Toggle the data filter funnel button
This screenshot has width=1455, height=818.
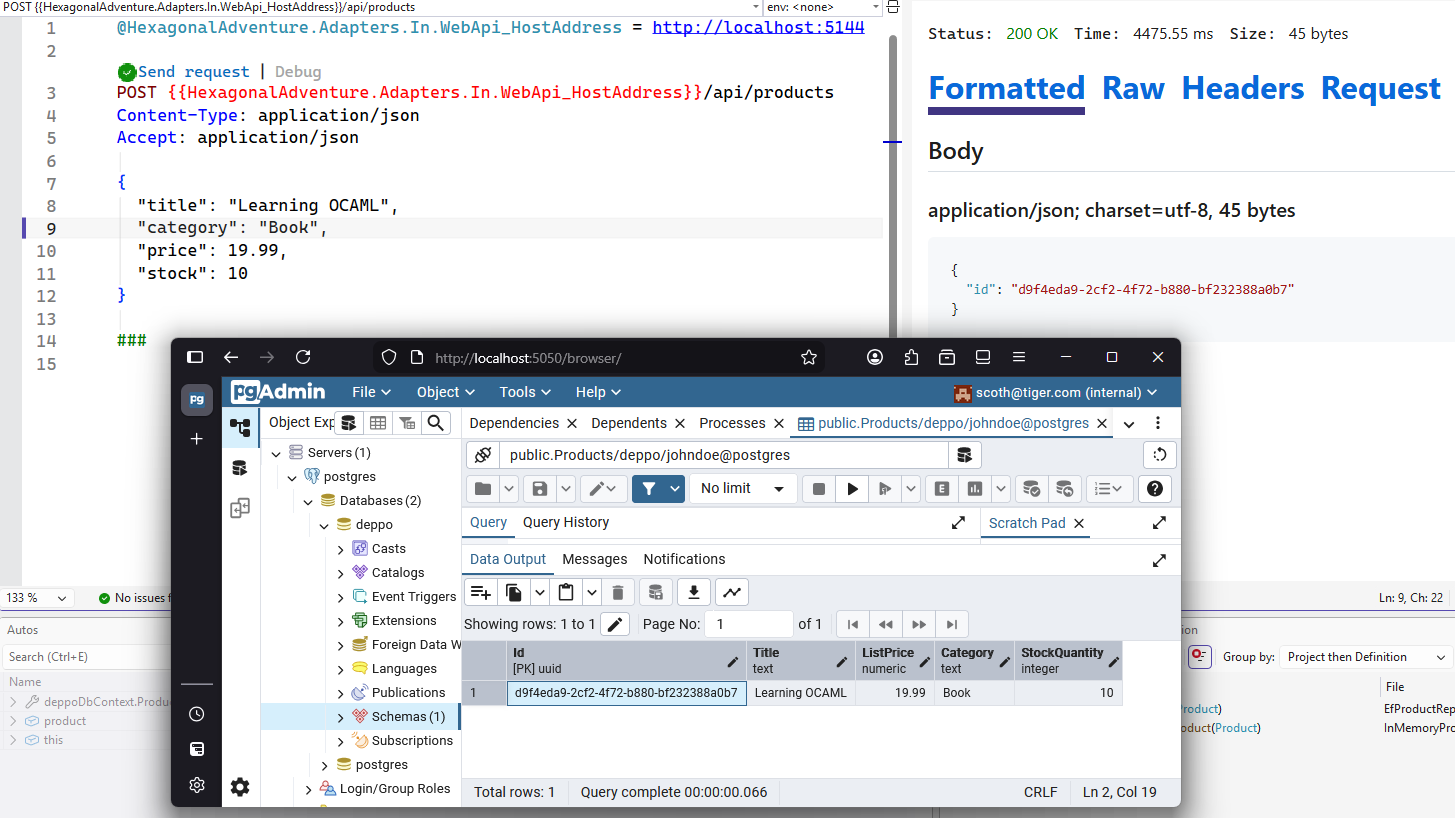tap(649, 489)
